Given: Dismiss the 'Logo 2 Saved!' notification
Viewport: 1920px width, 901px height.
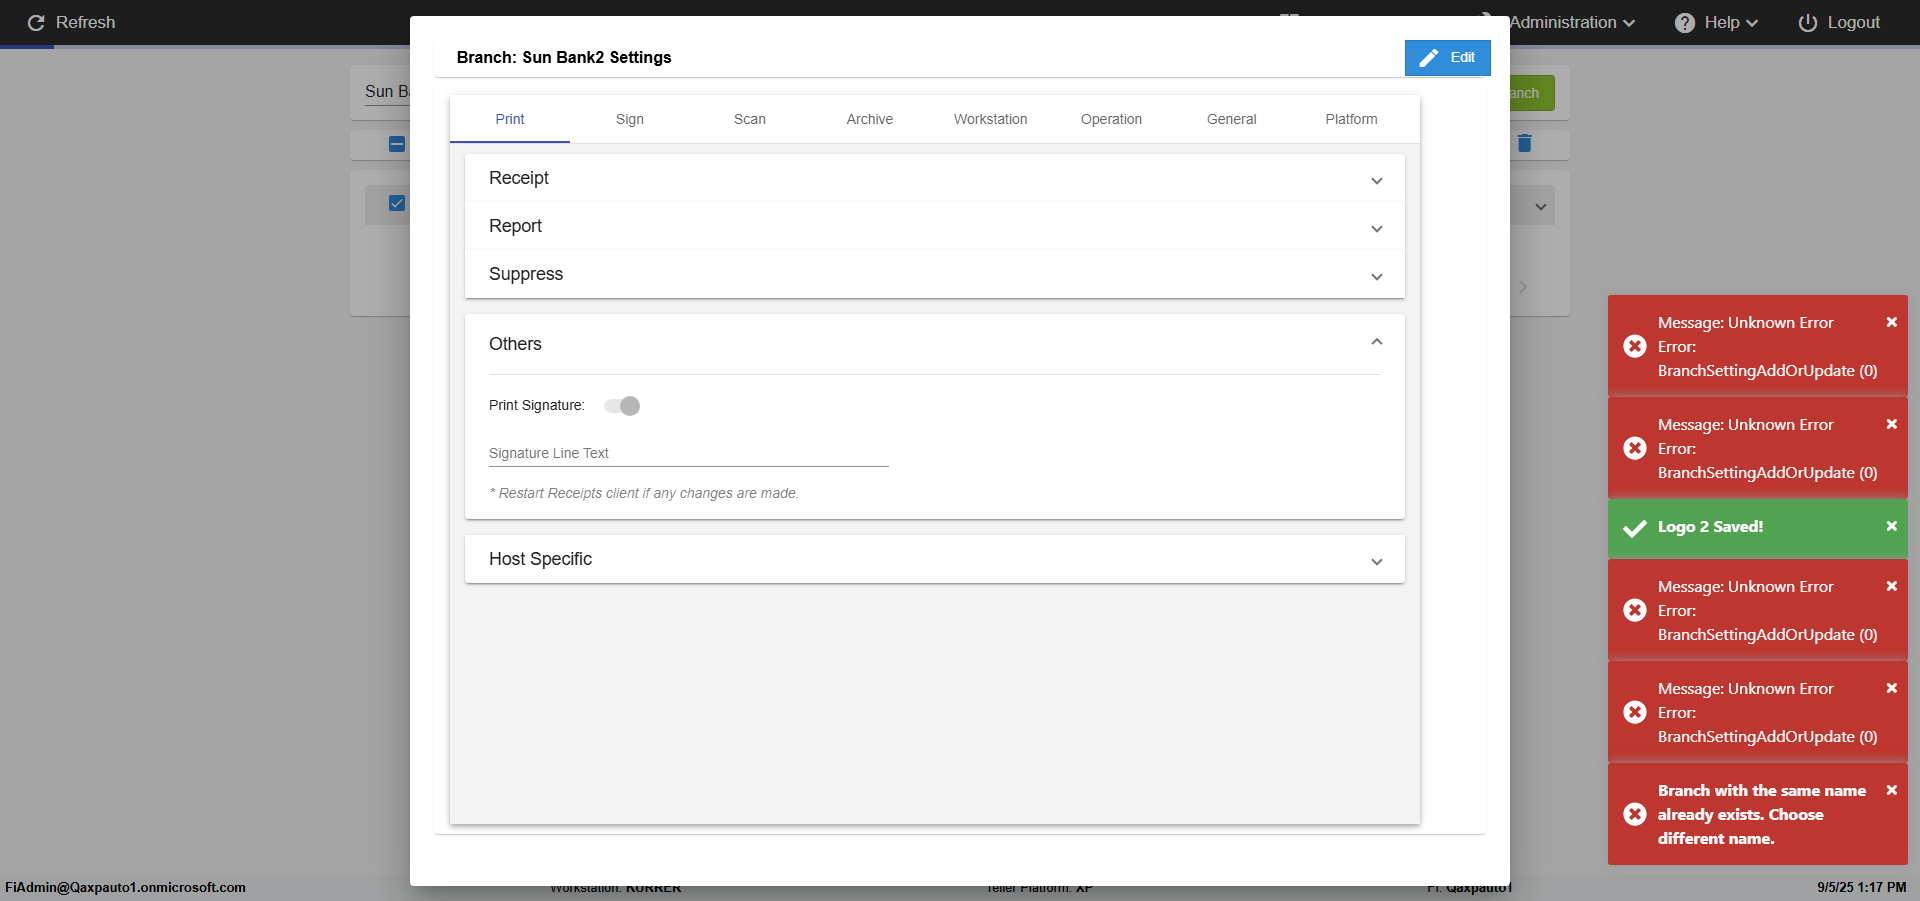Looking at the screenshot, I should 1891,526.
